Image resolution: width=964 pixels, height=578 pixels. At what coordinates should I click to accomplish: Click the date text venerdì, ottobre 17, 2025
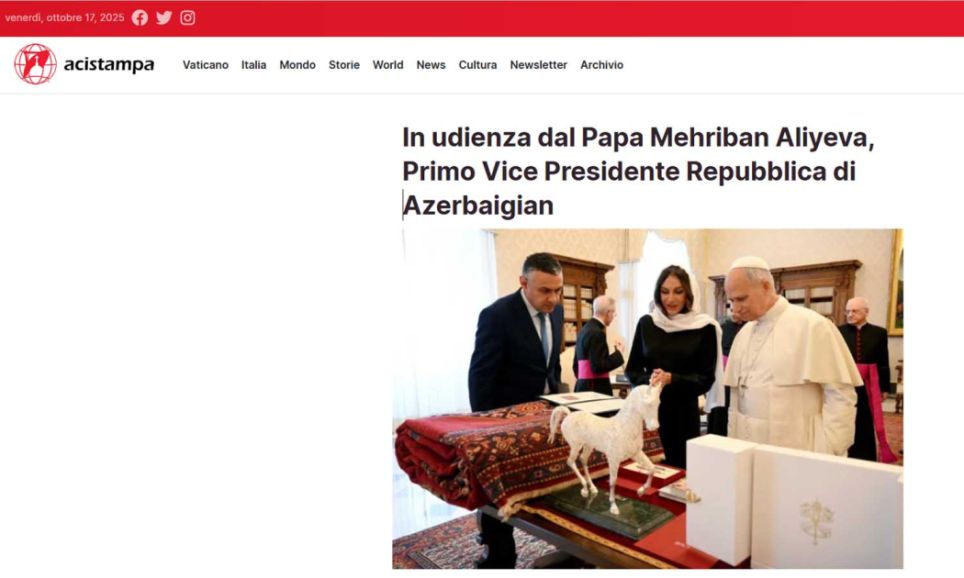65,18
